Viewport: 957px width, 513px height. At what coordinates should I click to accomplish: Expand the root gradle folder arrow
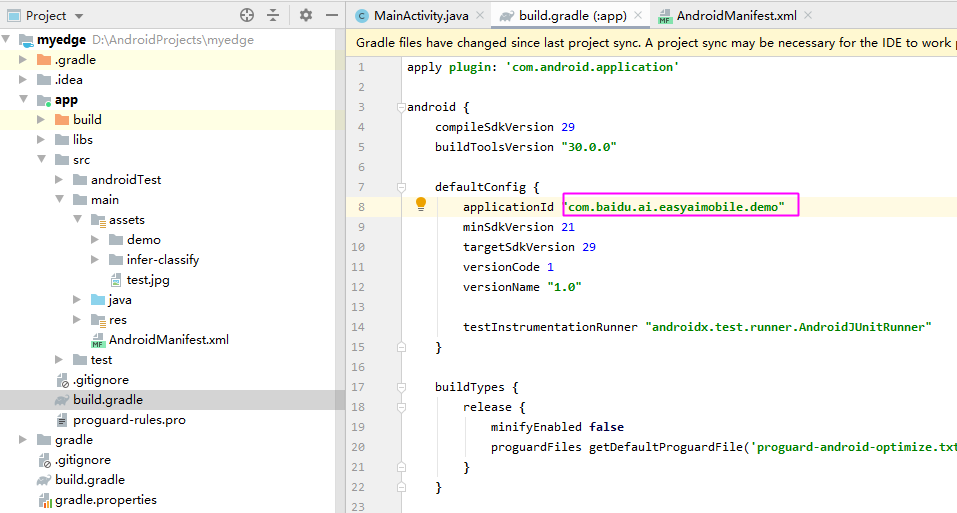23,440
